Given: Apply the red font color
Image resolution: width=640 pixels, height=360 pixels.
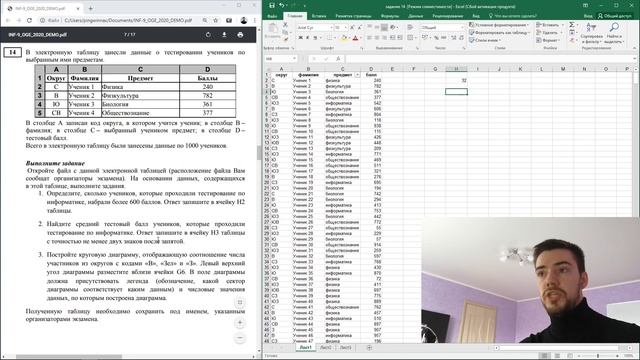Looking at the screenshot, I should tap(355, 38).
